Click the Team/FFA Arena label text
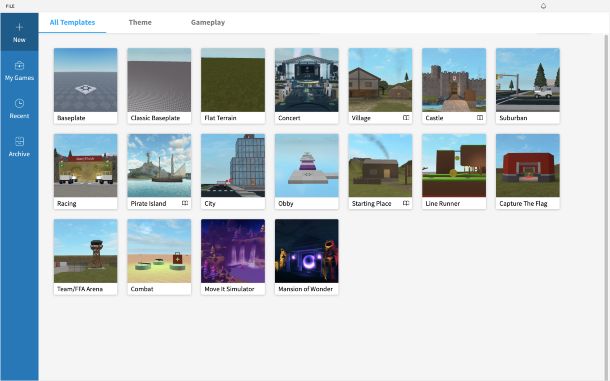 tap(80, 289)
